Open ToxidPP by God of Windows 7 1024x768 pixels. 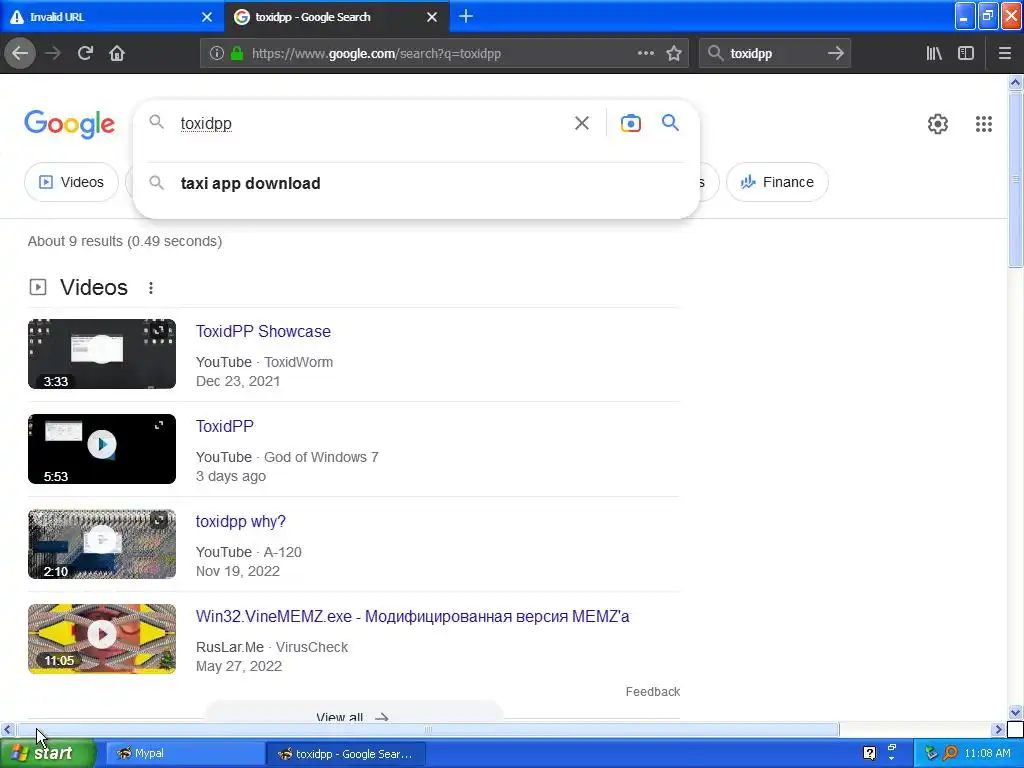click(225, 426)
